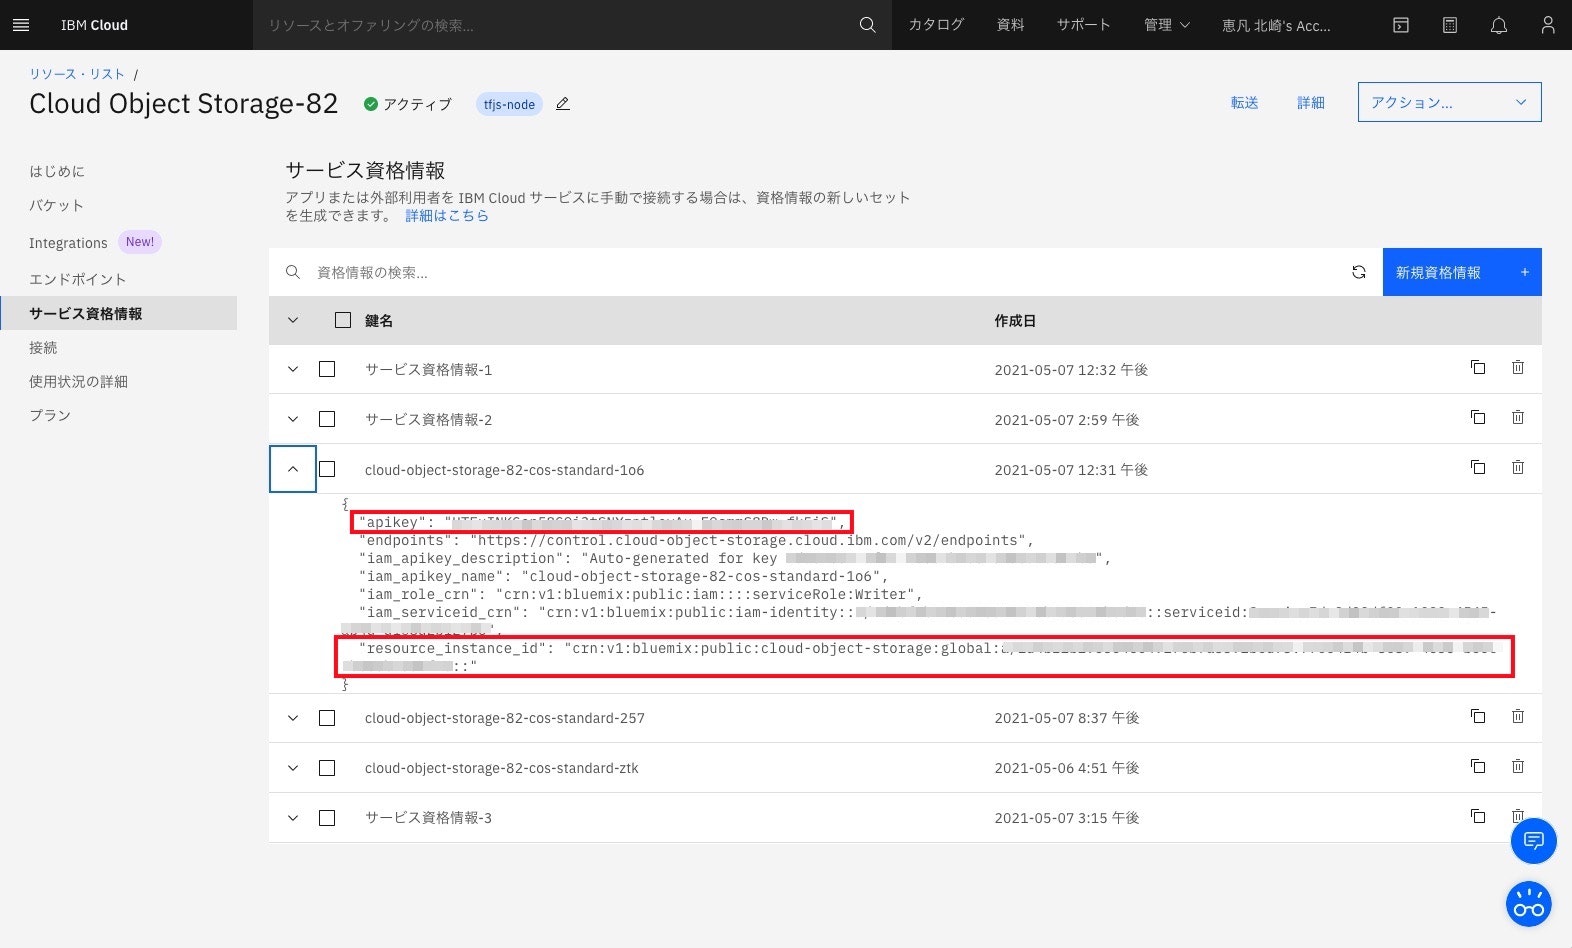The height and width of the screenshot is (948, 1572).
Task: Click the 詳細 link near アクション
Action: 1310,102
